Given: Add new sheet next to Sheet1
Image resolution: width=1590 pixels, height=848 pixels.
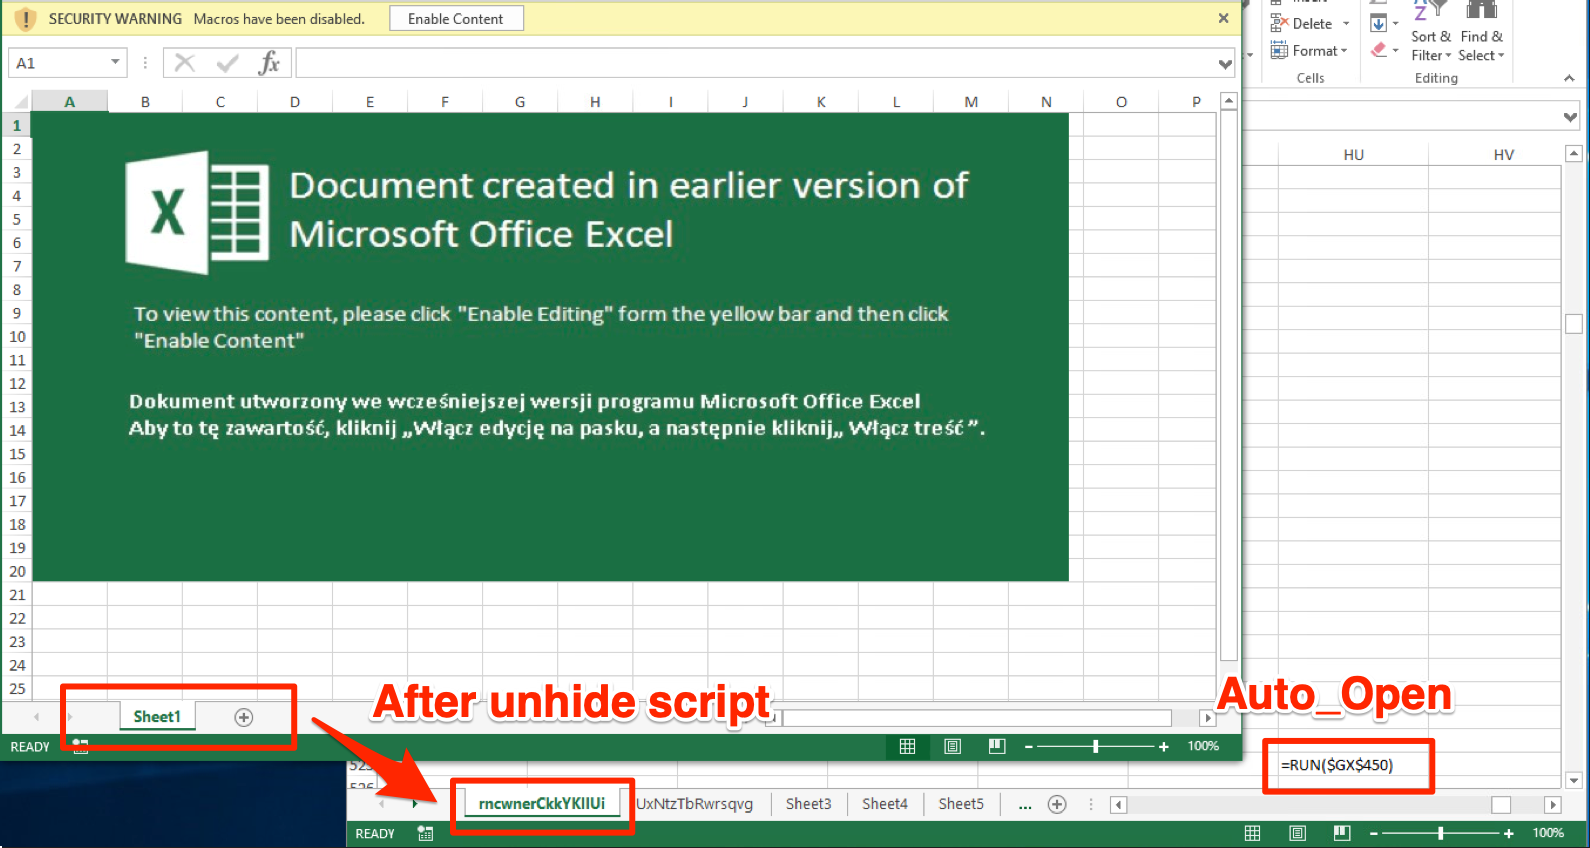Looking at the screenshot, I should [244, 717].
